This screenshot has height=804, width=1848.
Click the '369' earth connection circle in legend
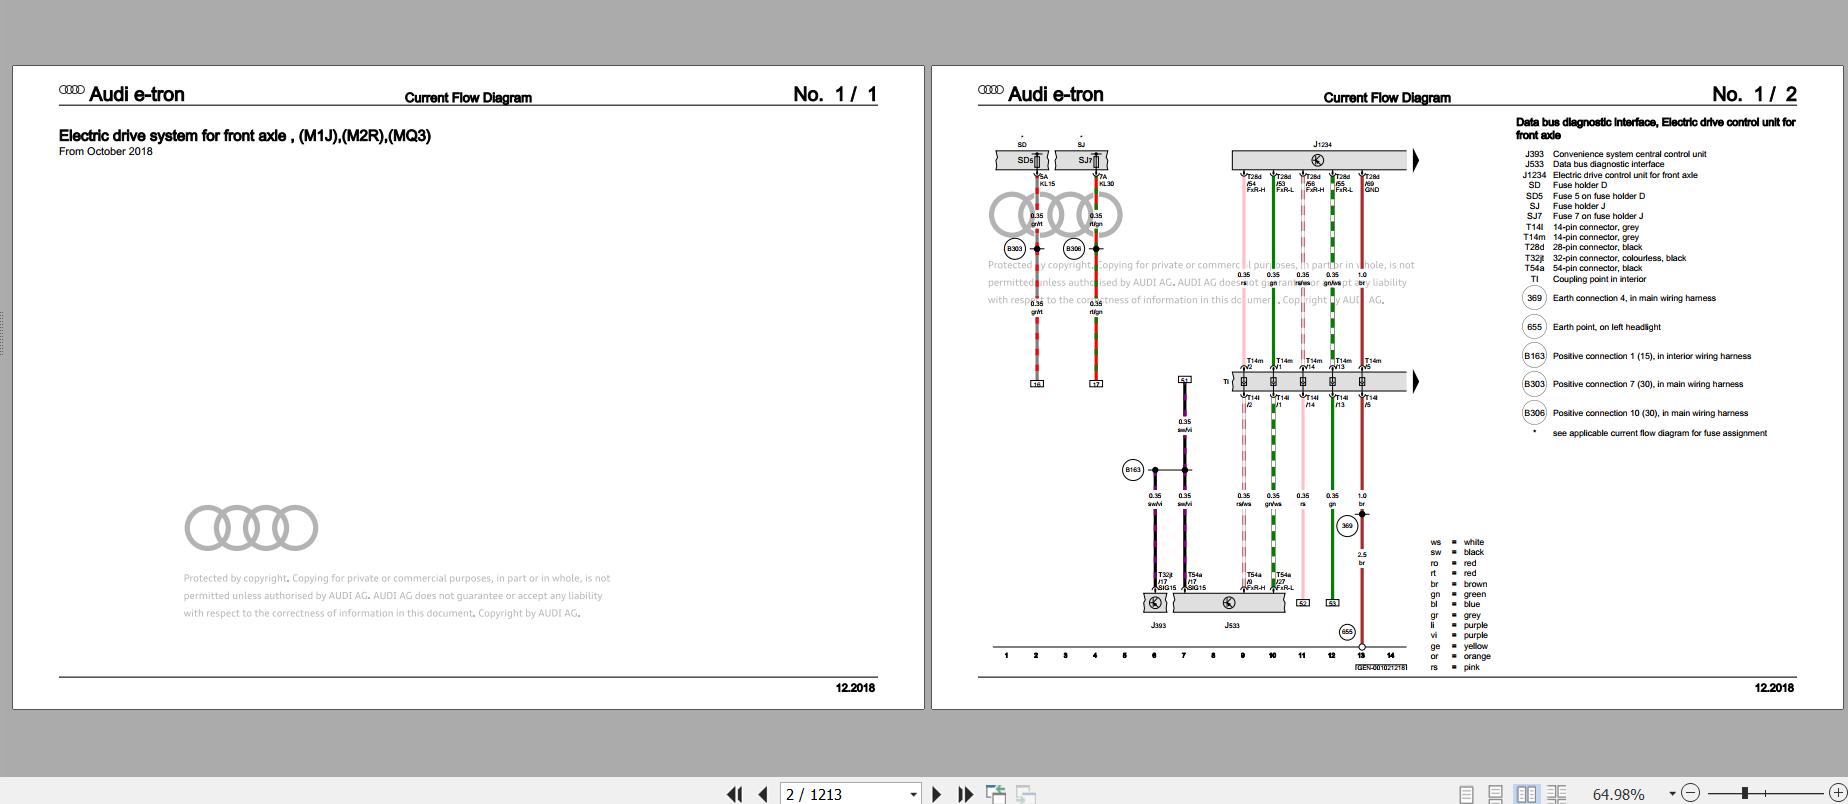point(1534,298)
